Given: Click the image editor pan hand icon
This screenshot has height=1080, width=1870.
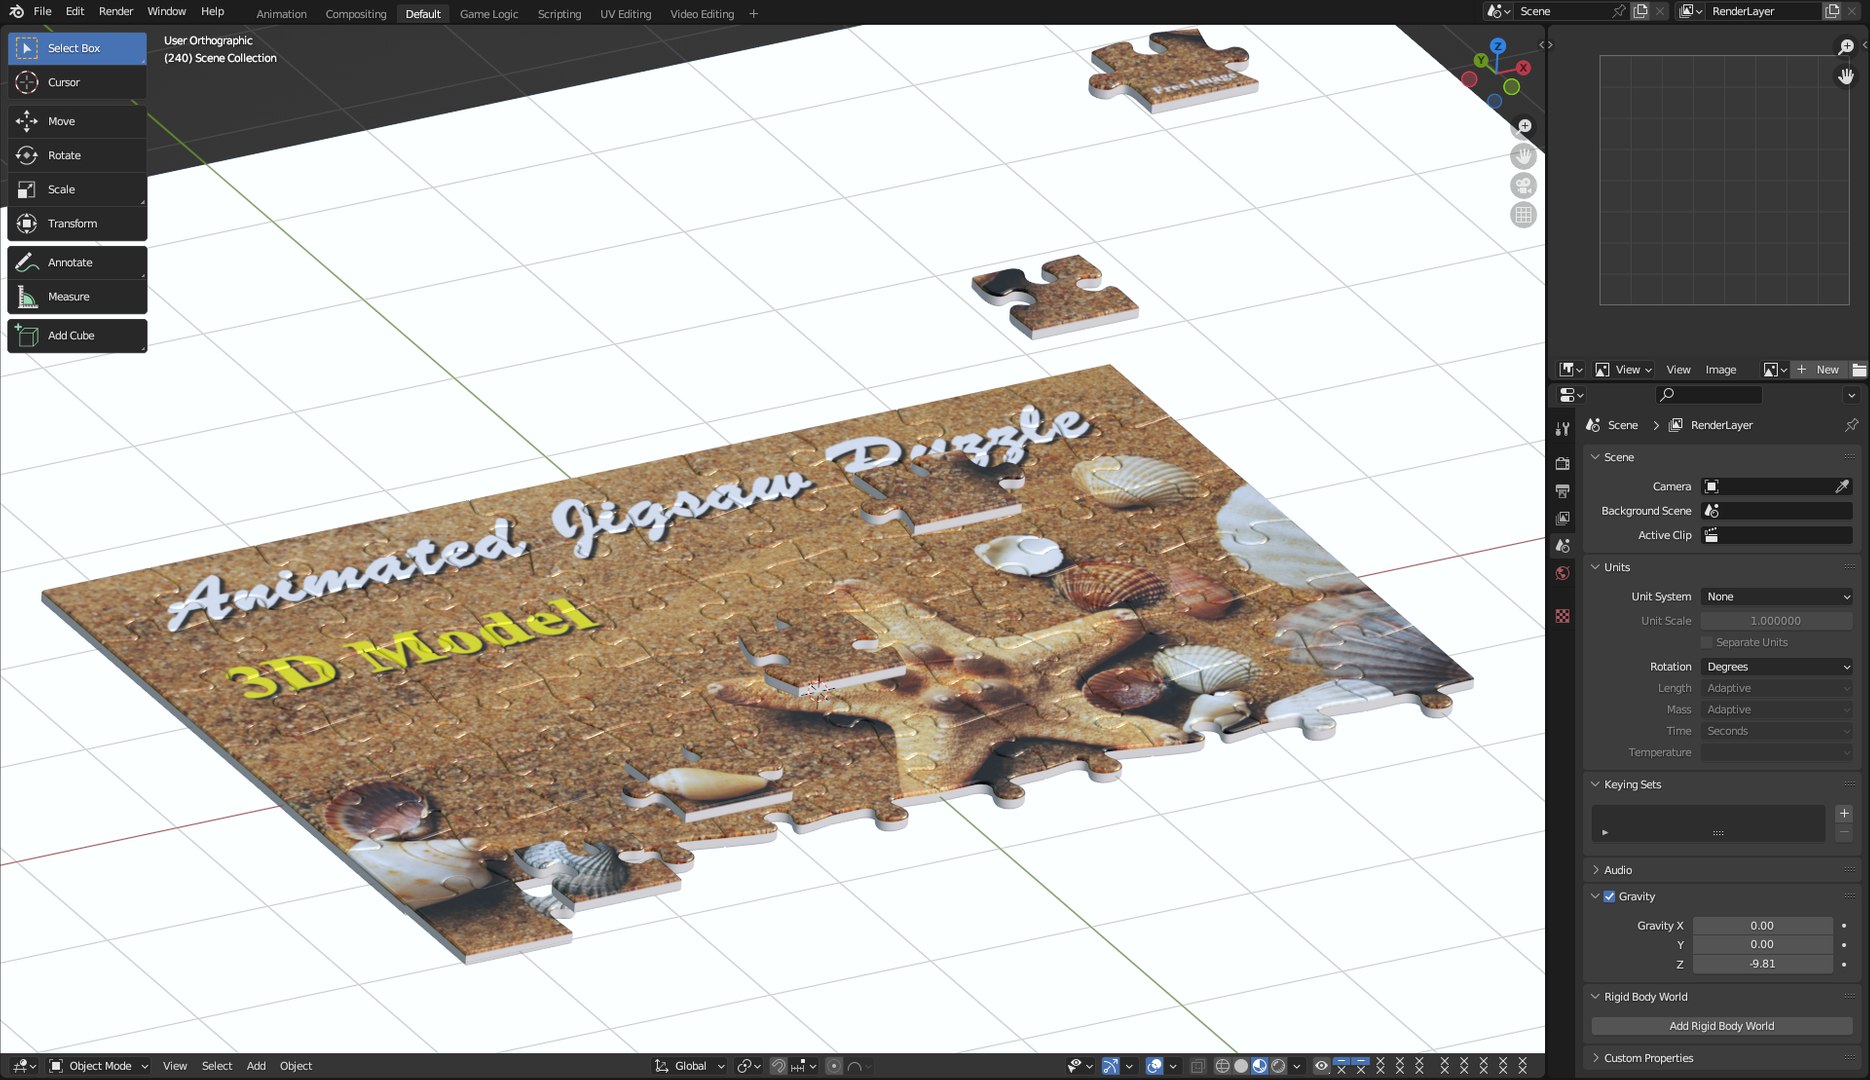Looking at the screenshot, I should (x=1846, y=76).
